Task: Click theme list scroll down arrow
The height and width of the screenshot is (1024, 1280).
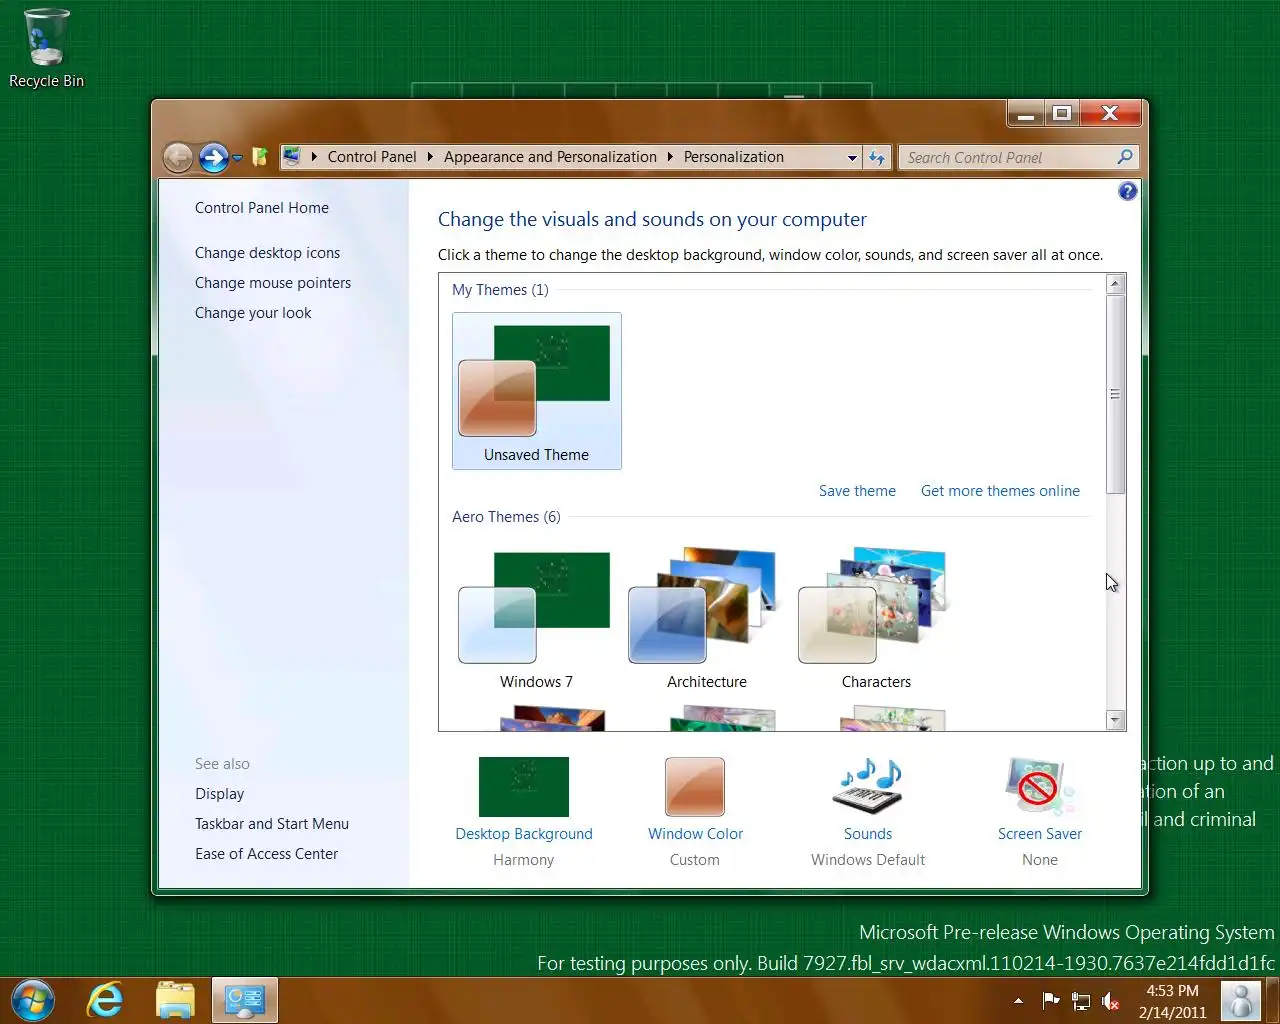Action: click(1116, 720)
